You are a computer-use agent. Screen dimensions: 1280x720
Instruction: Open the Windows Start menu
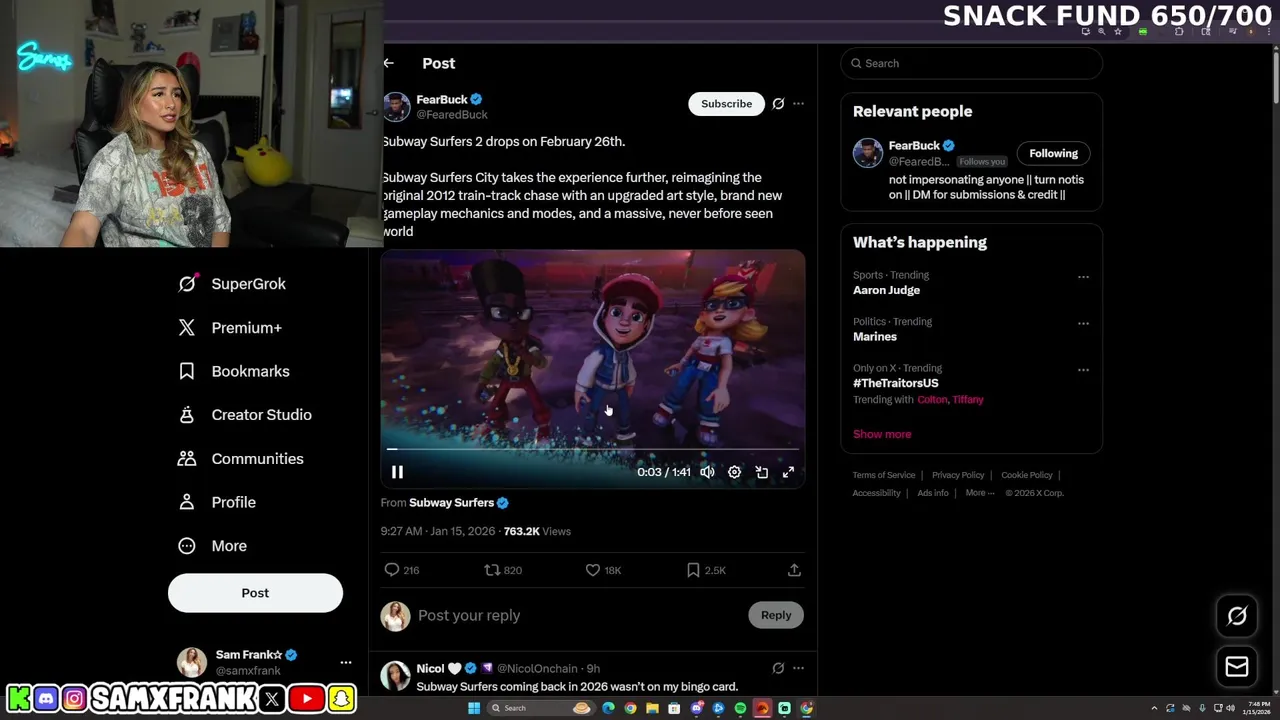coord(474,708)
